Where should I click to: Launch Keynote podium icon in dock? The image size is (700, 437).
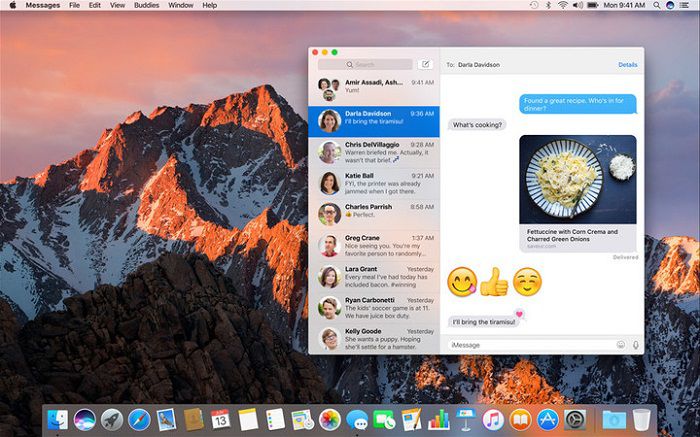[x=466, y=420]
